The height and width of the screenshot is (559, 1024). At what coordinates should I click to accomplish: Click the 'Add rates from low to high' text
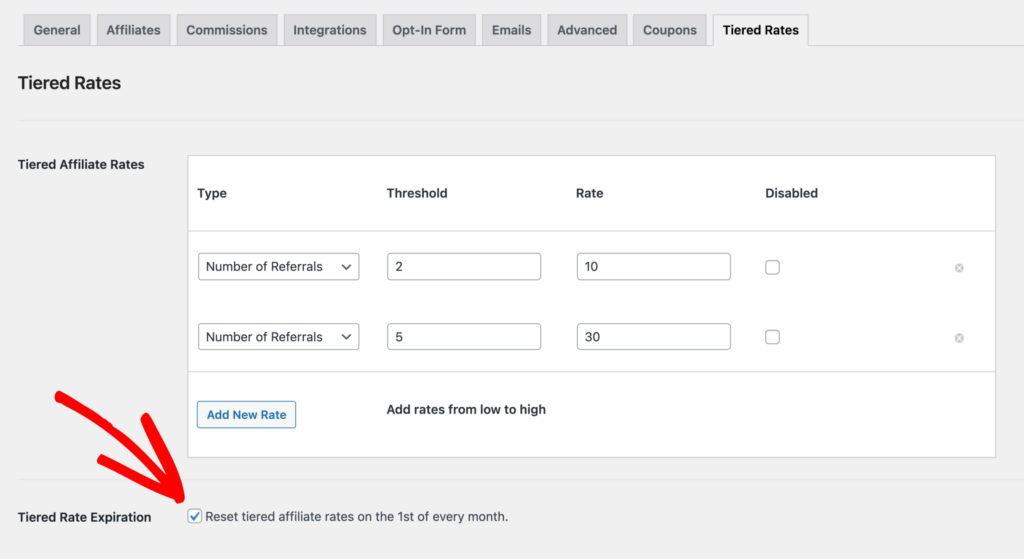[466, 409]
